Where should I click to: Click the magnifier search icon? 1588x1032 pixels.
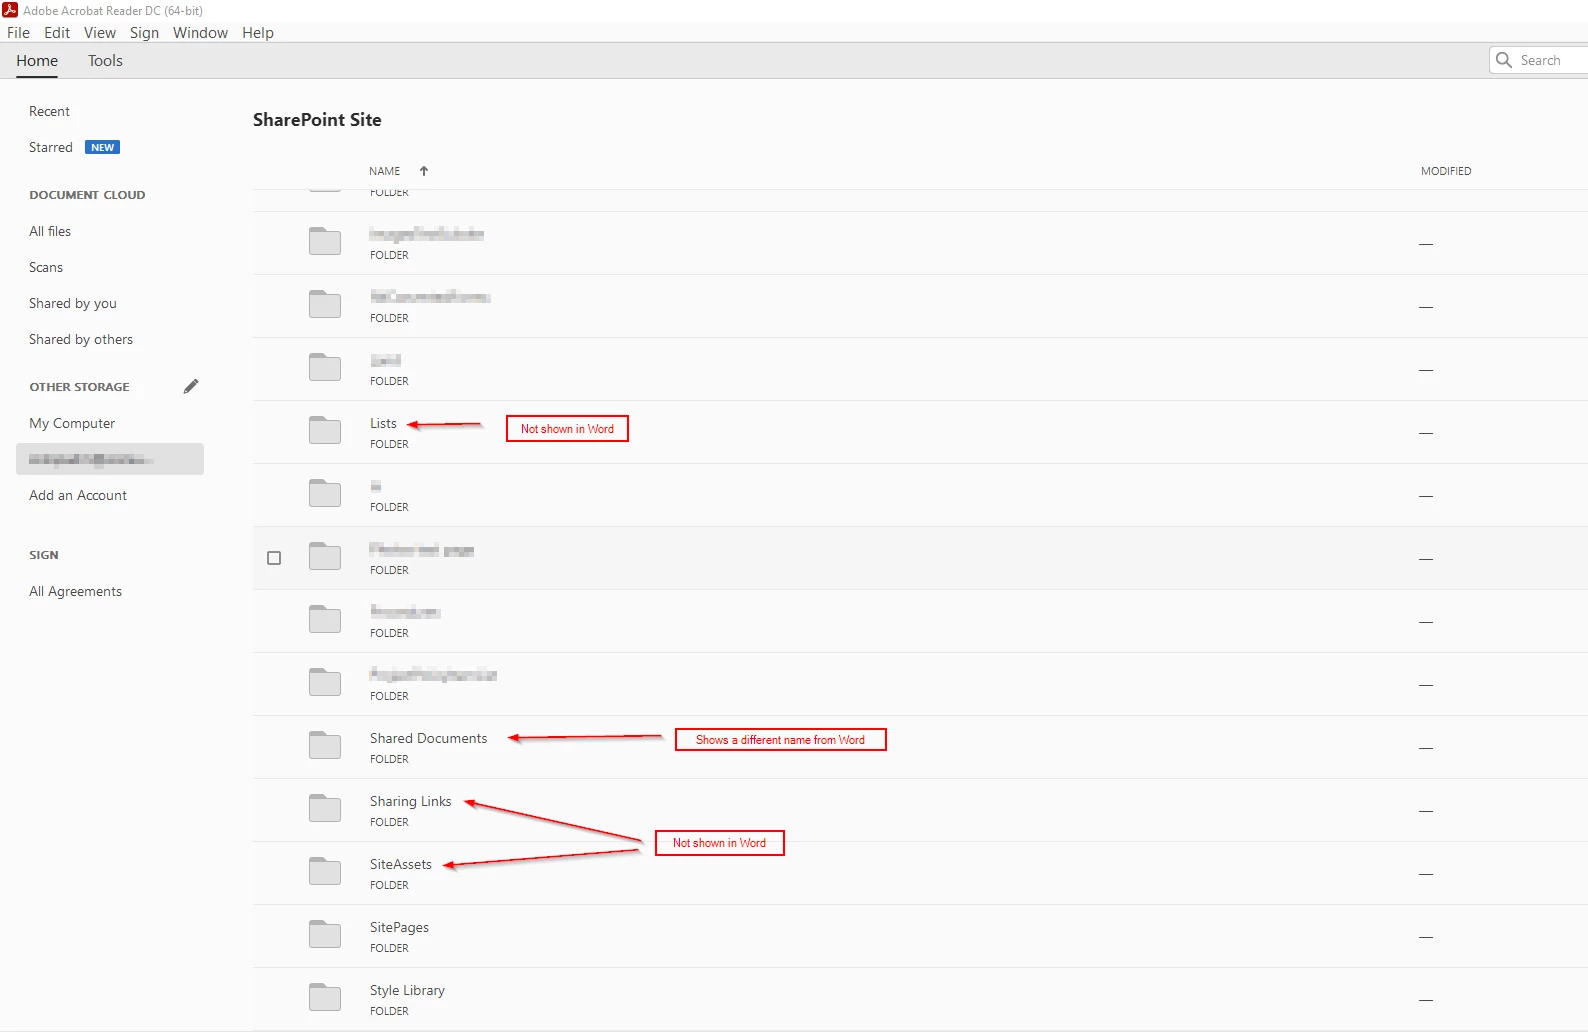coord(1504,60)
